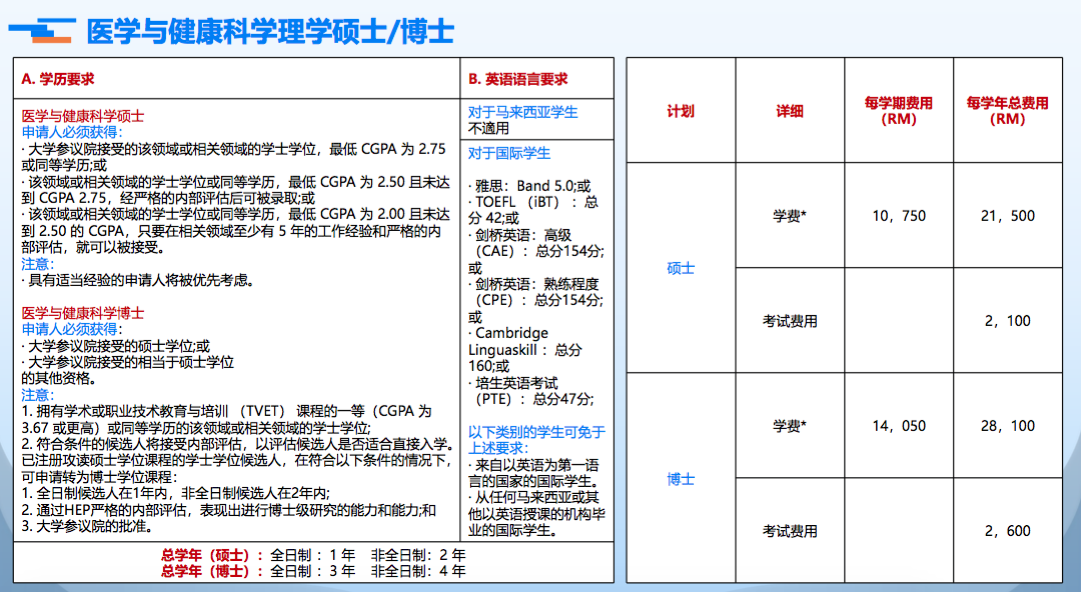The width and height of the screenshot is (1081, 592).
Task: Click the 总学年（硕士）duration line
Action: (313, 555)
